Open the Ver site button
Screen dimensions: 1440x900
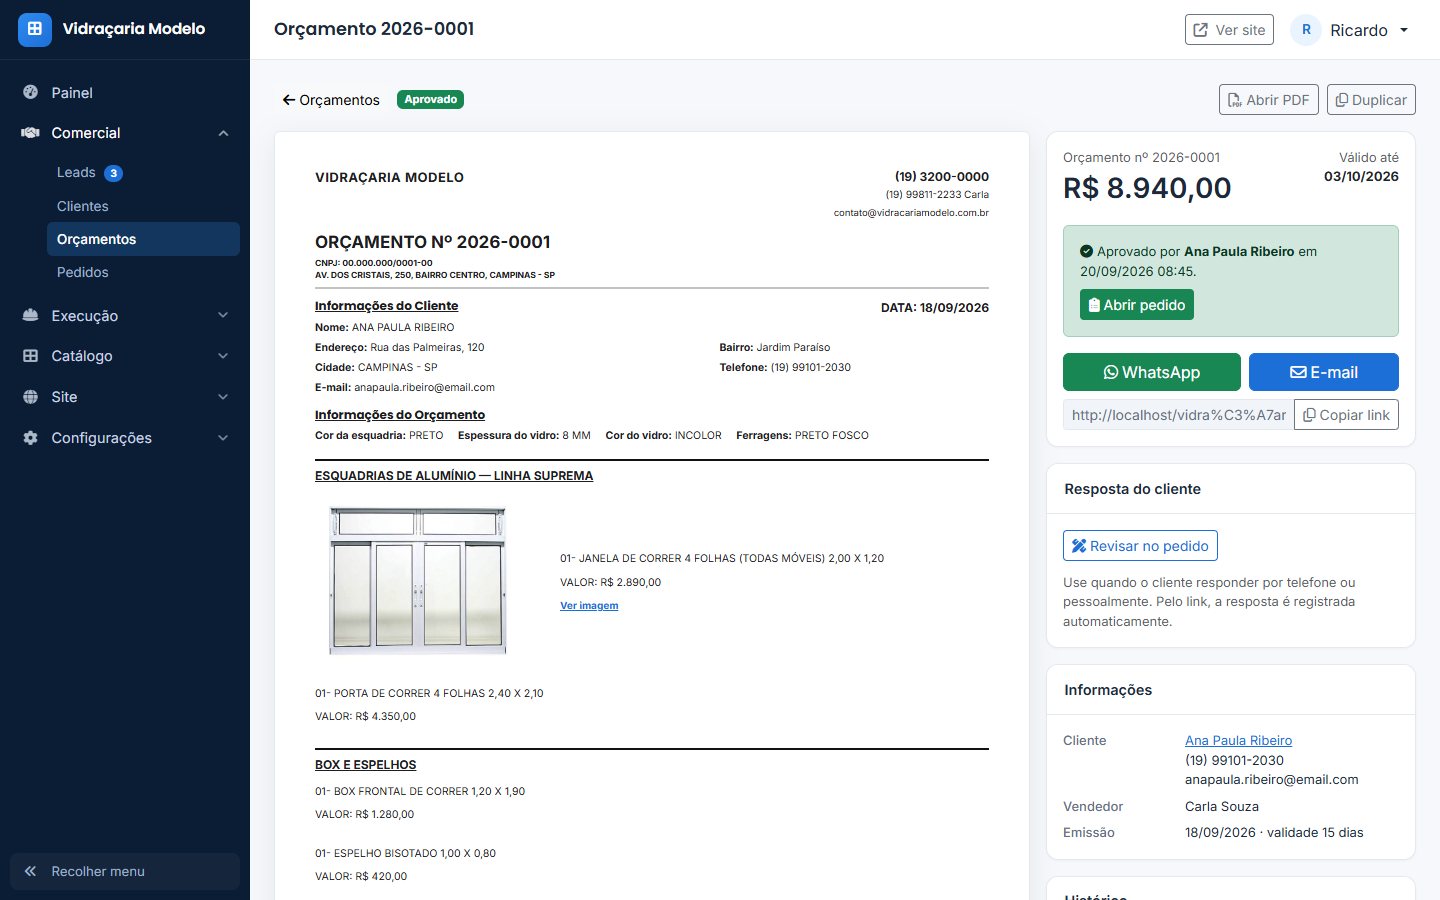coord(1229,30)
